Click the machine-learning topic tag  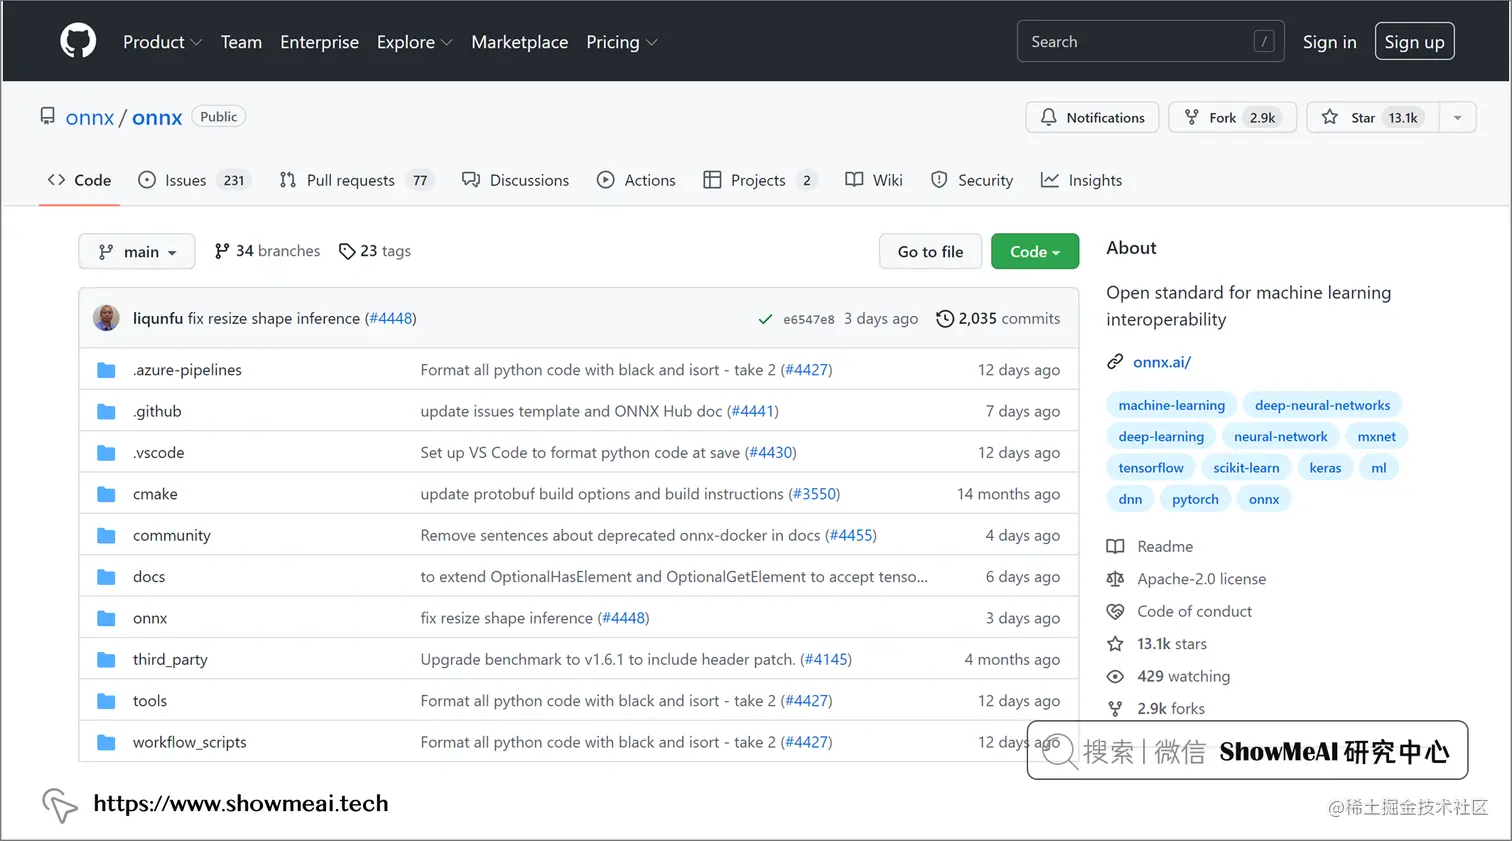tap(1171, 405)
